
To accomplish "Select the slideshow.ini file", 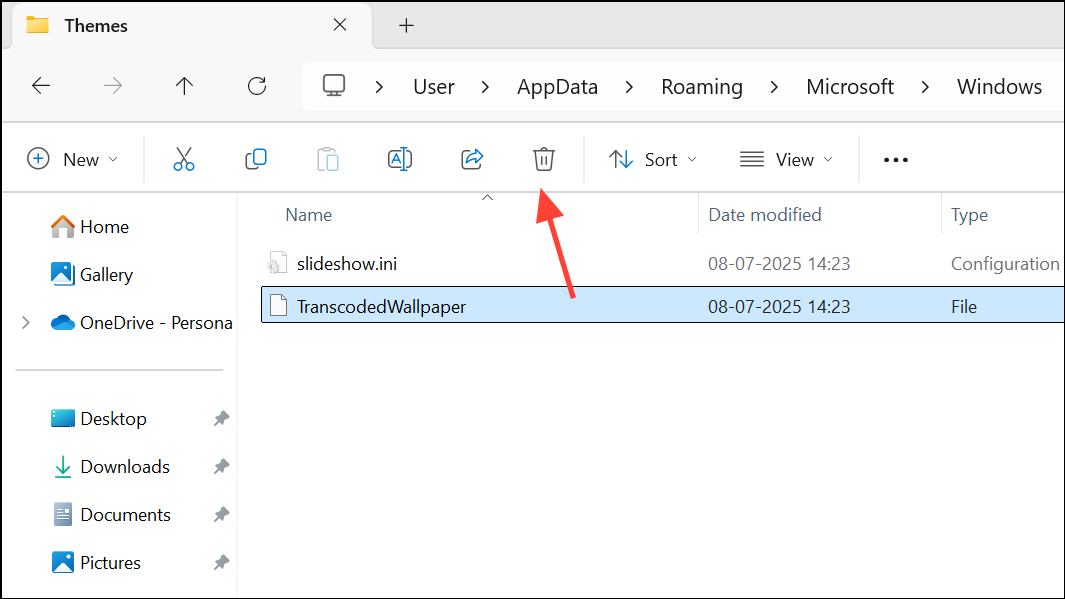I will click(347, 264).
